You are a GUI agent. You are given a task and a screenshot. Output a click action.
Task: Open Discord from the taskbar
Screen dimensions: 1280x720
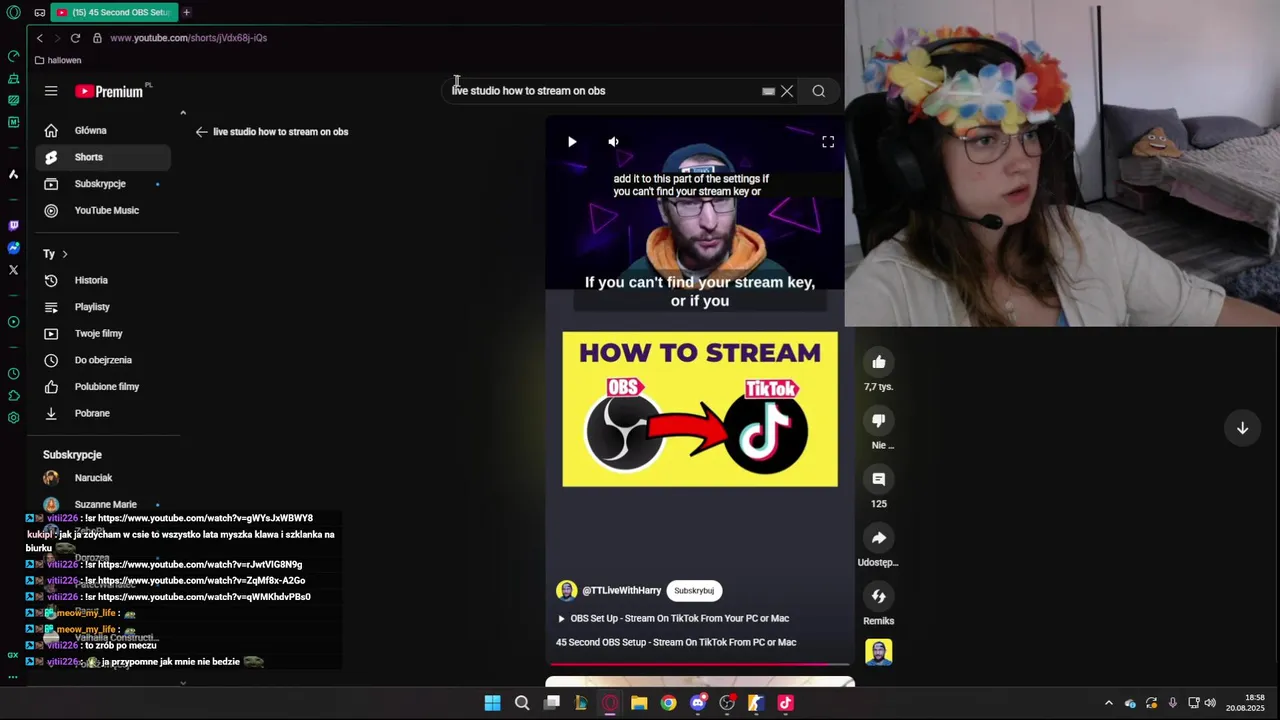pos(698,703)
